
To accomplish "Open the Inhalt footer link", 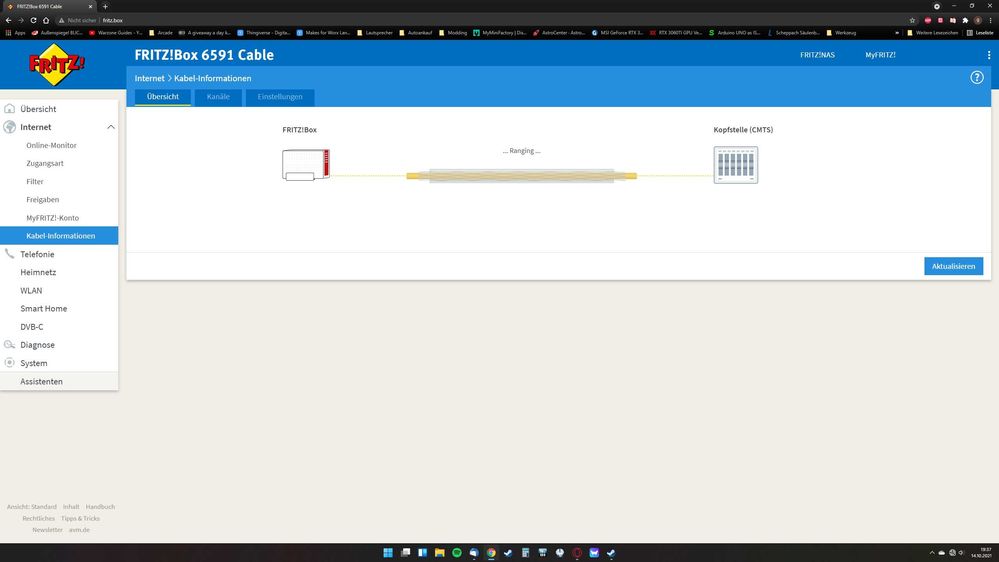I will (x=71, y=507).
